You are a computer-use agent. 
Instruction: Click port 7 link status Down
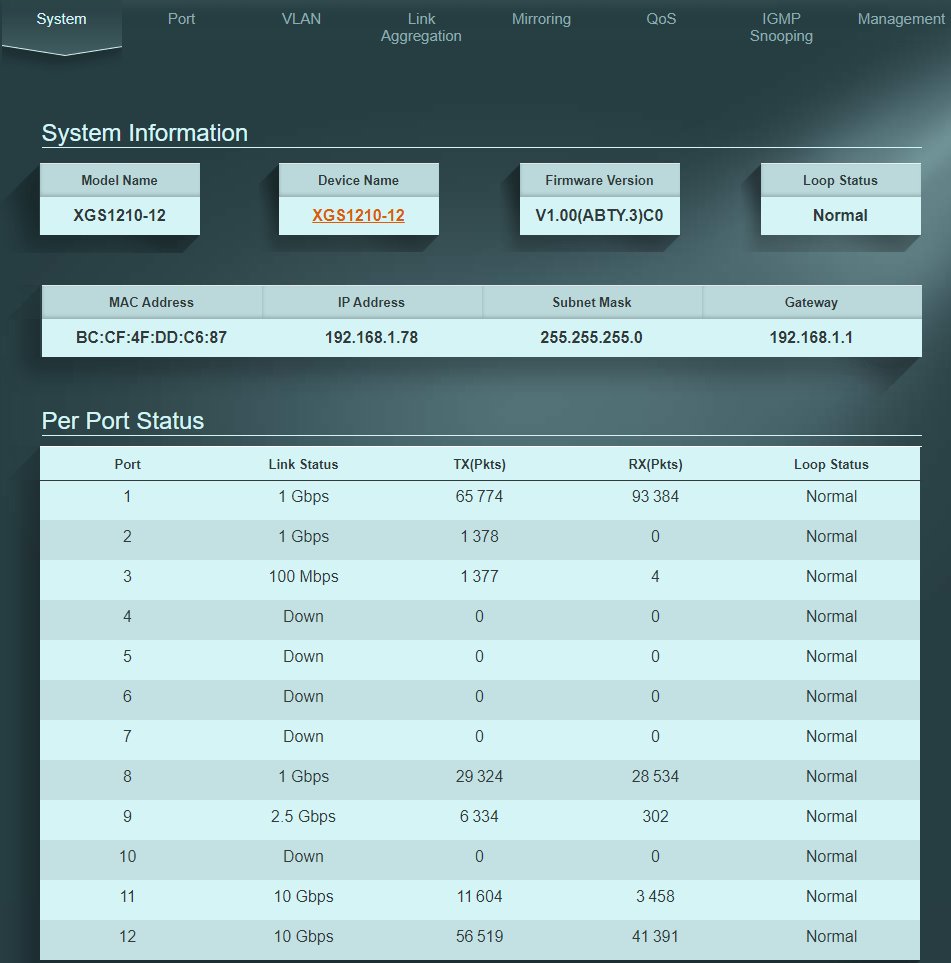tap(303, 736)
